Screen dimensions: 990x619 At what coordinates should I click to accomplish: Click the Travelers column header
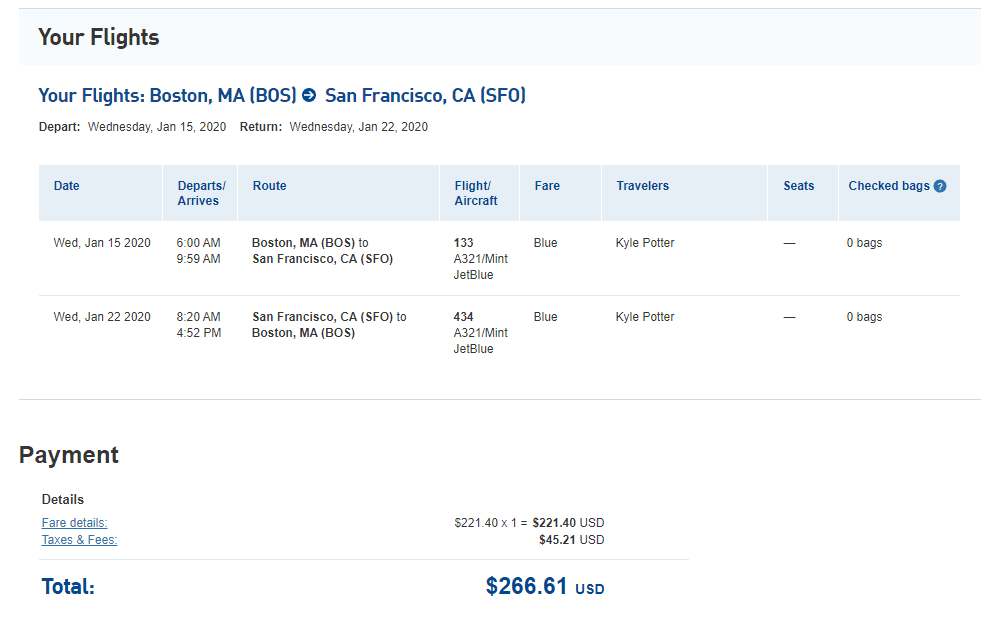pyautogui.click(x=642, y=186)
